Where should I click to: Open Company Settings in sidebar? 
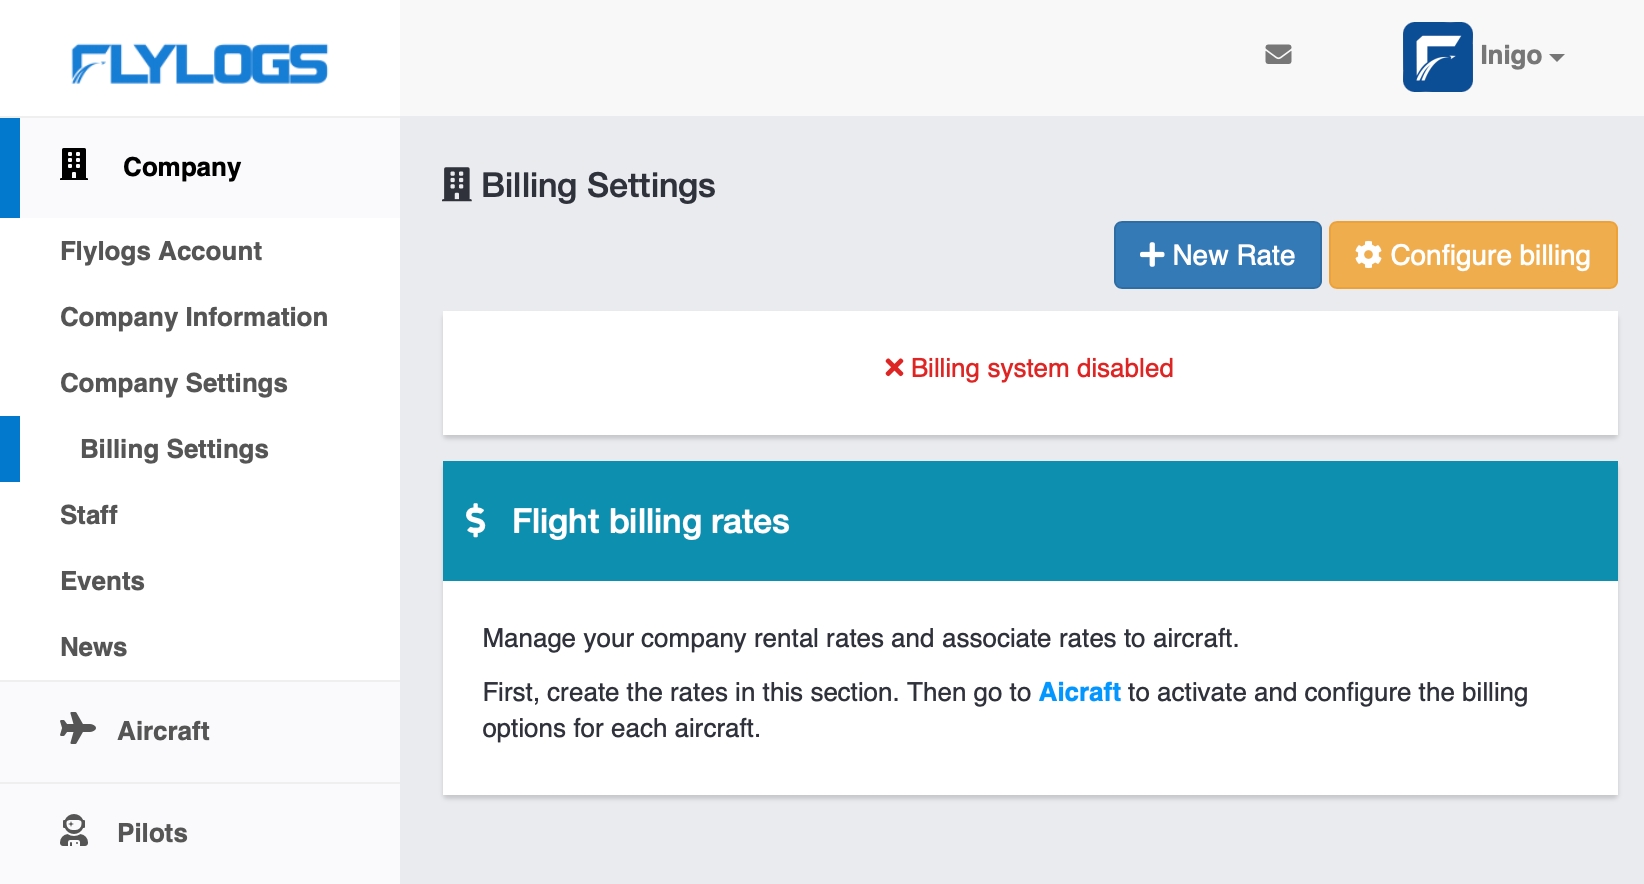tap(174, 383)
